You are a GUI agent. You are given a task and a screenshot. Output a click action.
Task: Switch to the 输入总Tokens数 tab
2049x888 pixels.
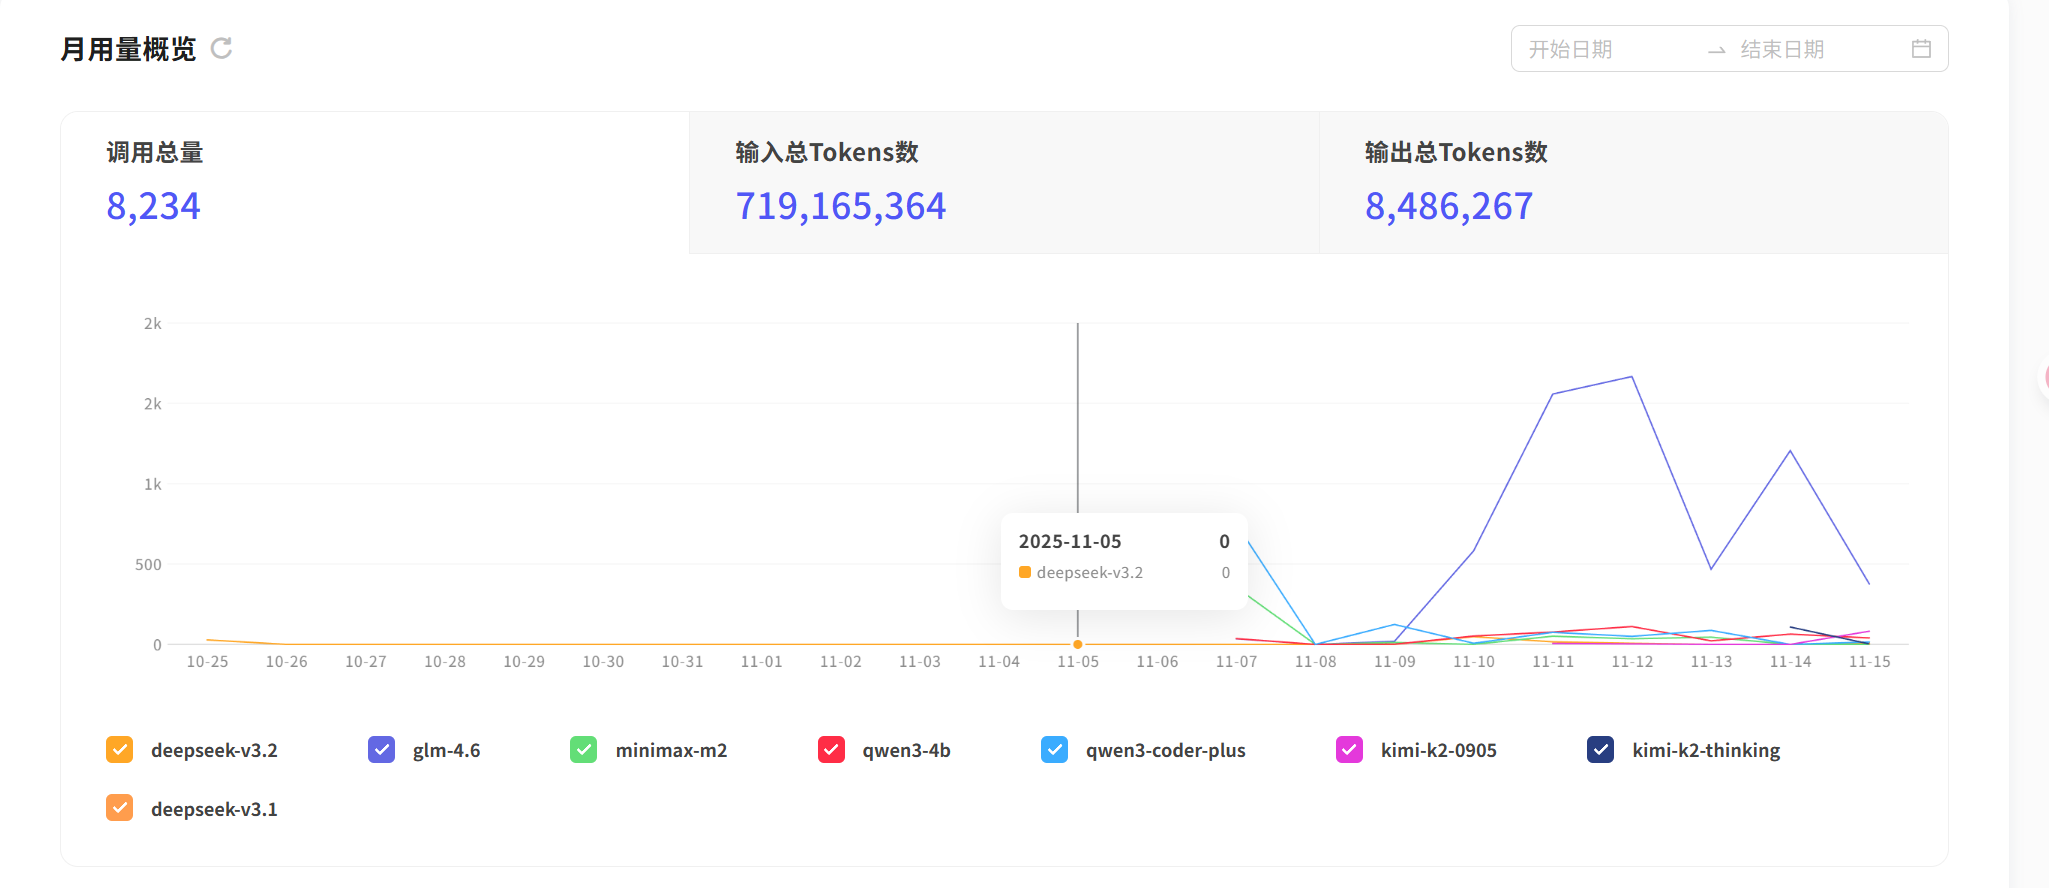pos(1004,182)
